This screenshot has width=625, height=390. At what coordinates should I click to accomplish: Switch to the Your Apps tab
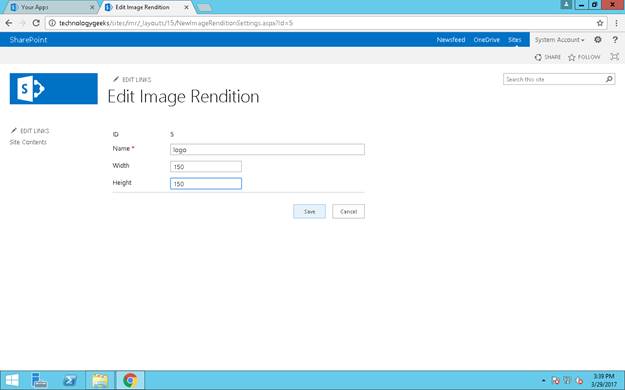tap(50, 7)
